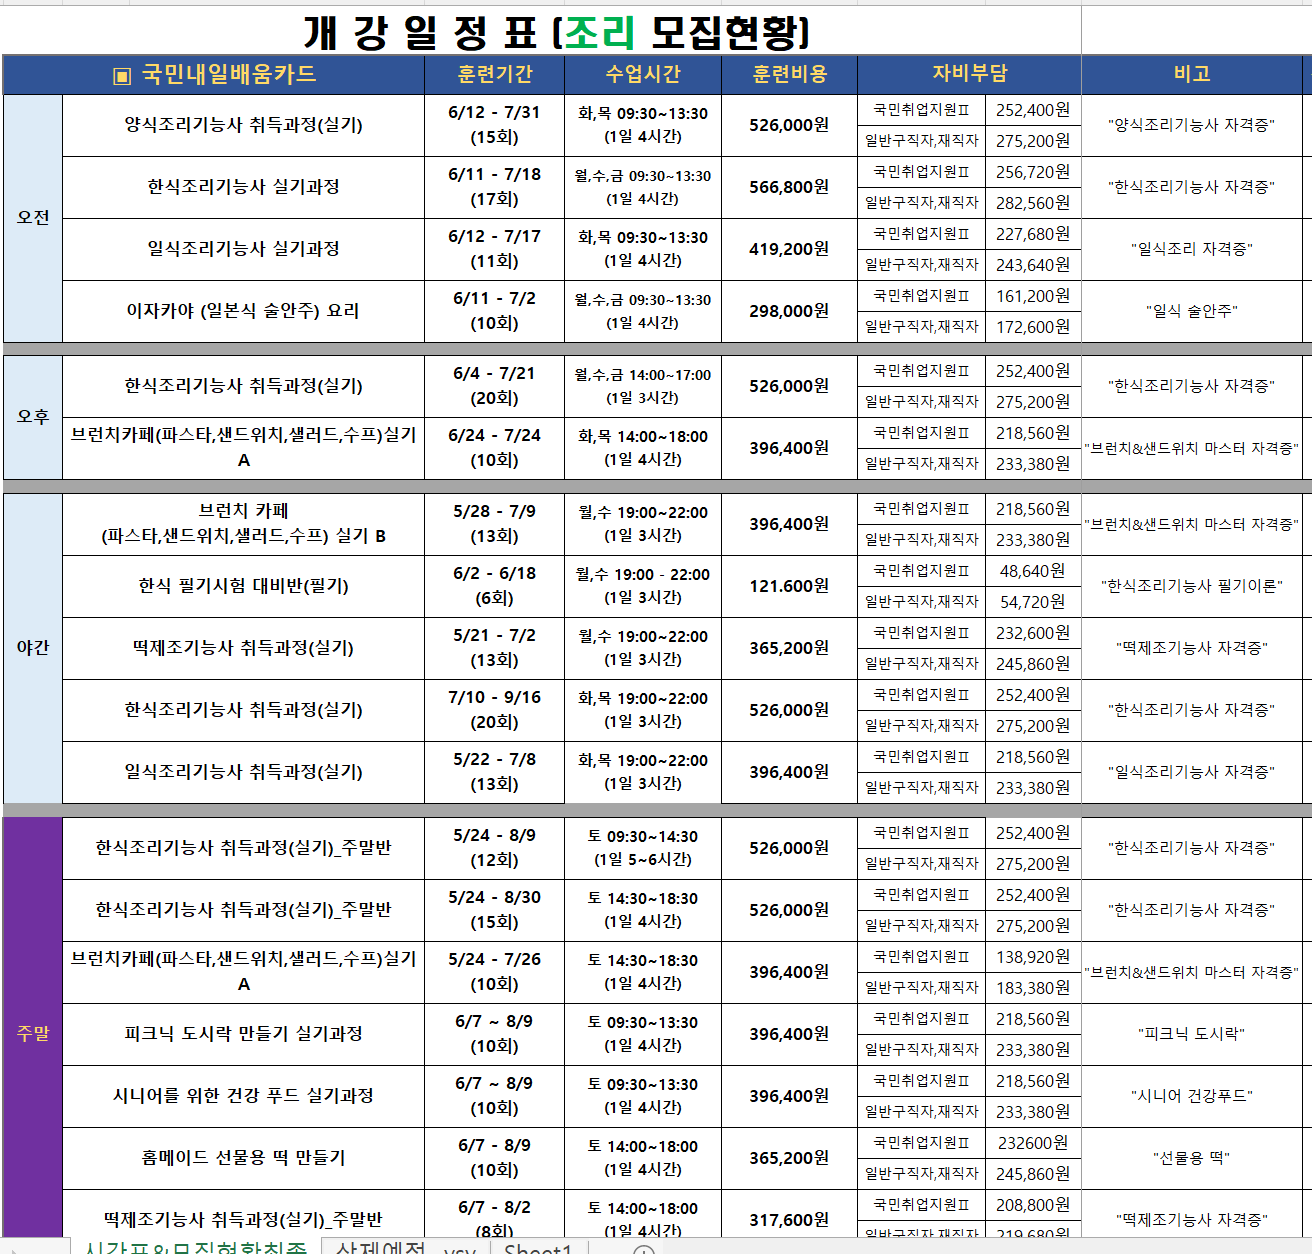Switch to the Sheet1 tab
Image resolution: width=1312 pixels, height=1254 pixels.
(538, 1249)
